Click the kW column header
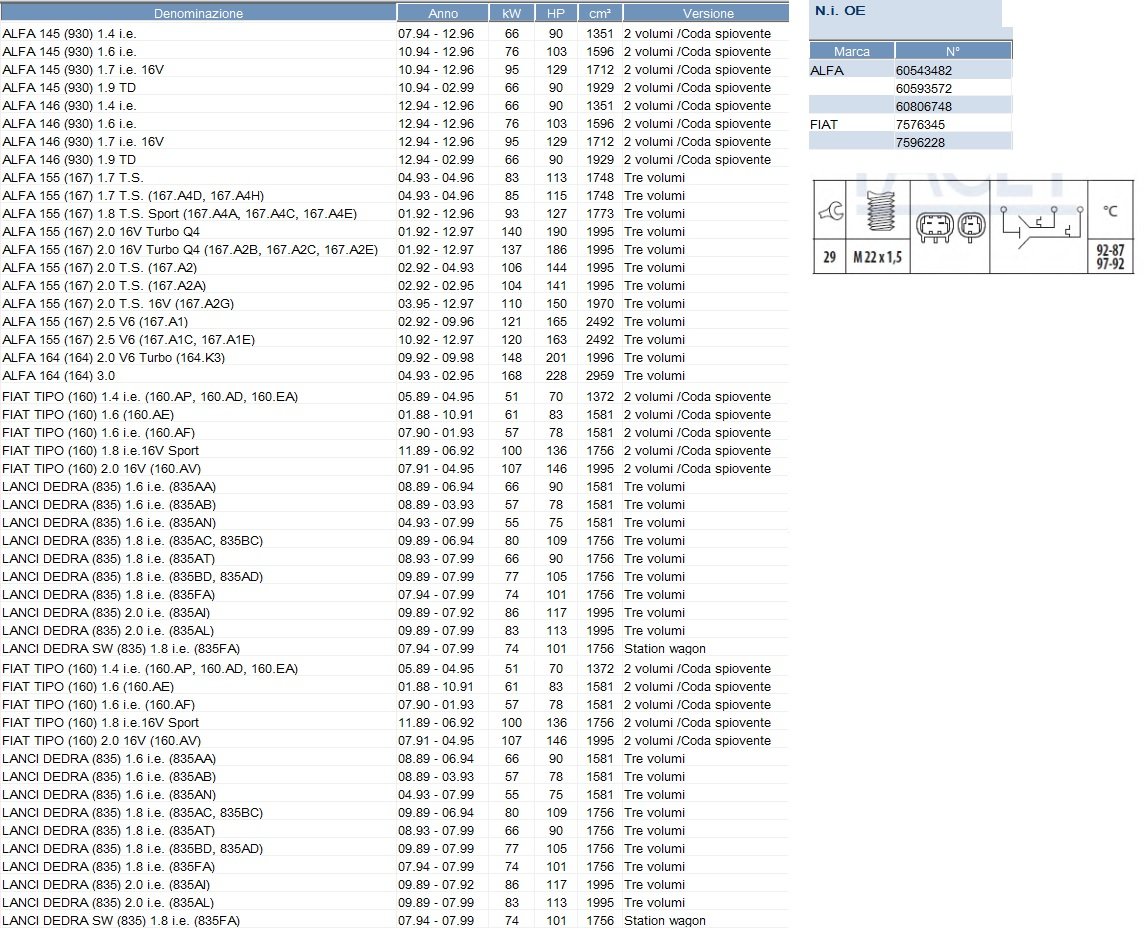This screenshot has width=1145, height=935. coord(511,13)
